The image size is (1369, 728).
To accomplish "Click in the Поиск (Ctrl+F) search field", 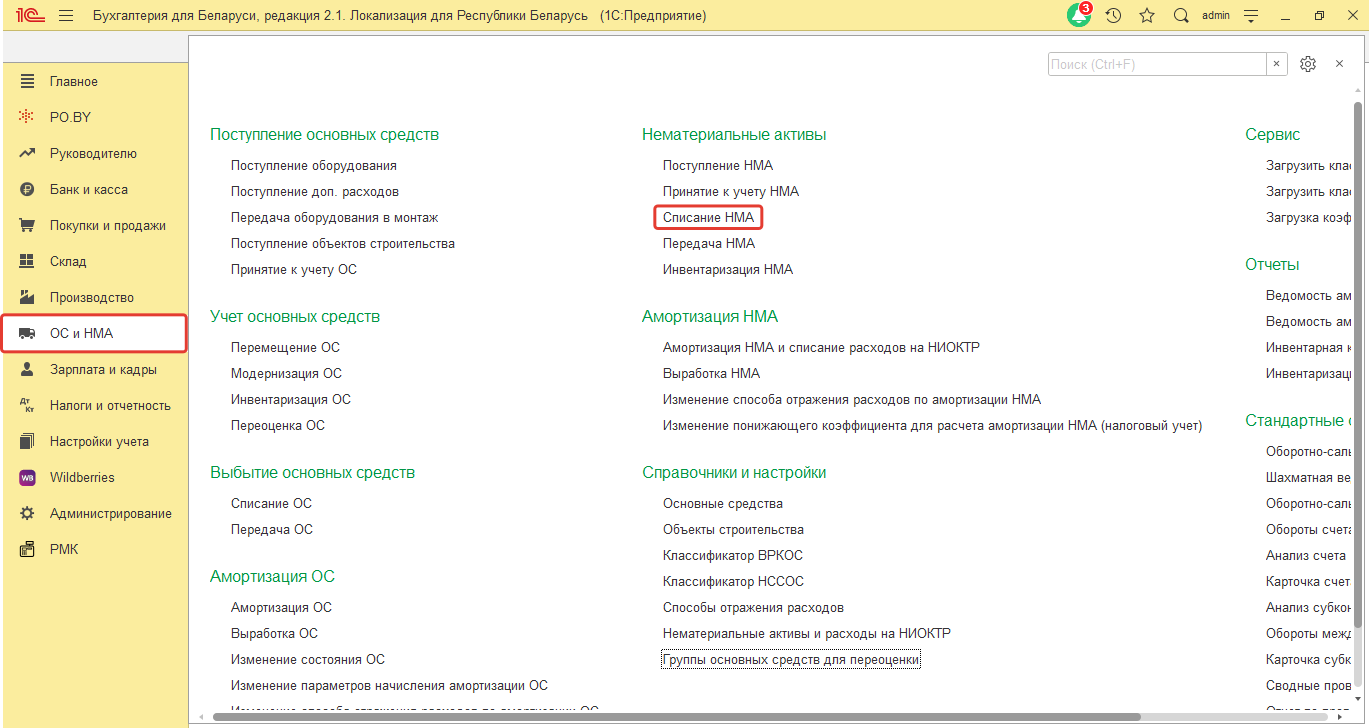I will [1156, 64].
